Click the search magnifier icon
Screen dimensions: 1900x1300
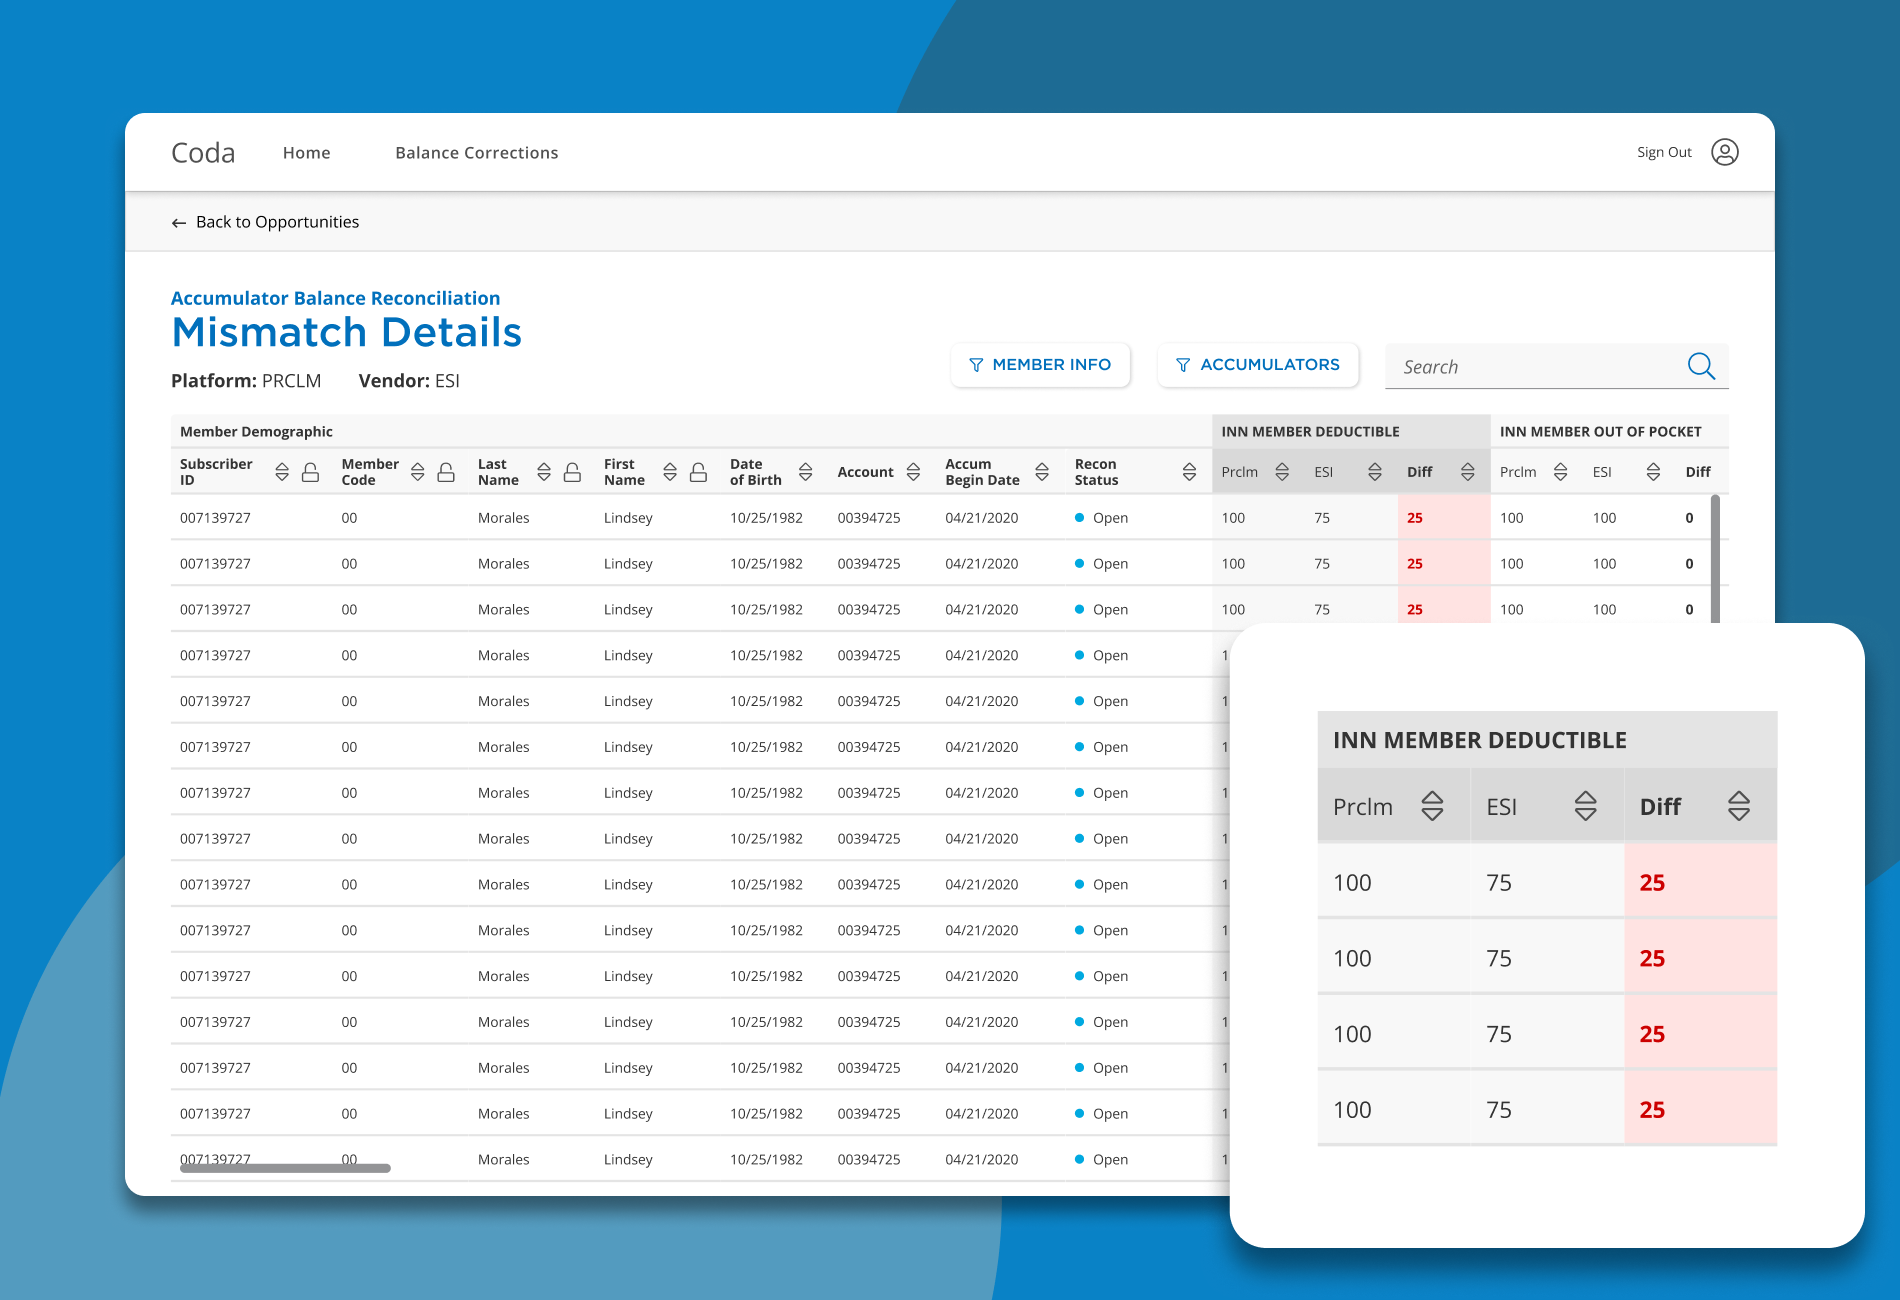click(x=1701, y=366)
